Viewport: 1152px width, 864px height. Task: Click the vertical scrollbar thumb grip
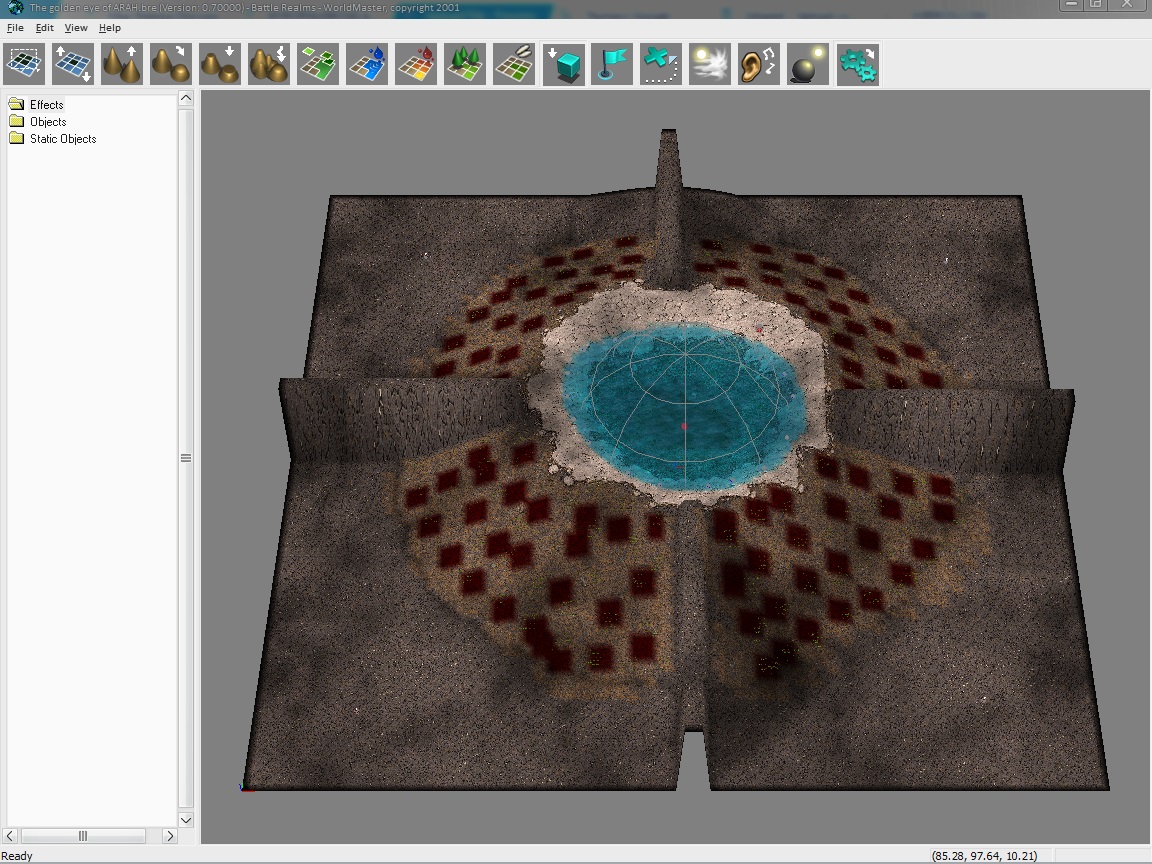pyautogui.click(x=186, y=458)
